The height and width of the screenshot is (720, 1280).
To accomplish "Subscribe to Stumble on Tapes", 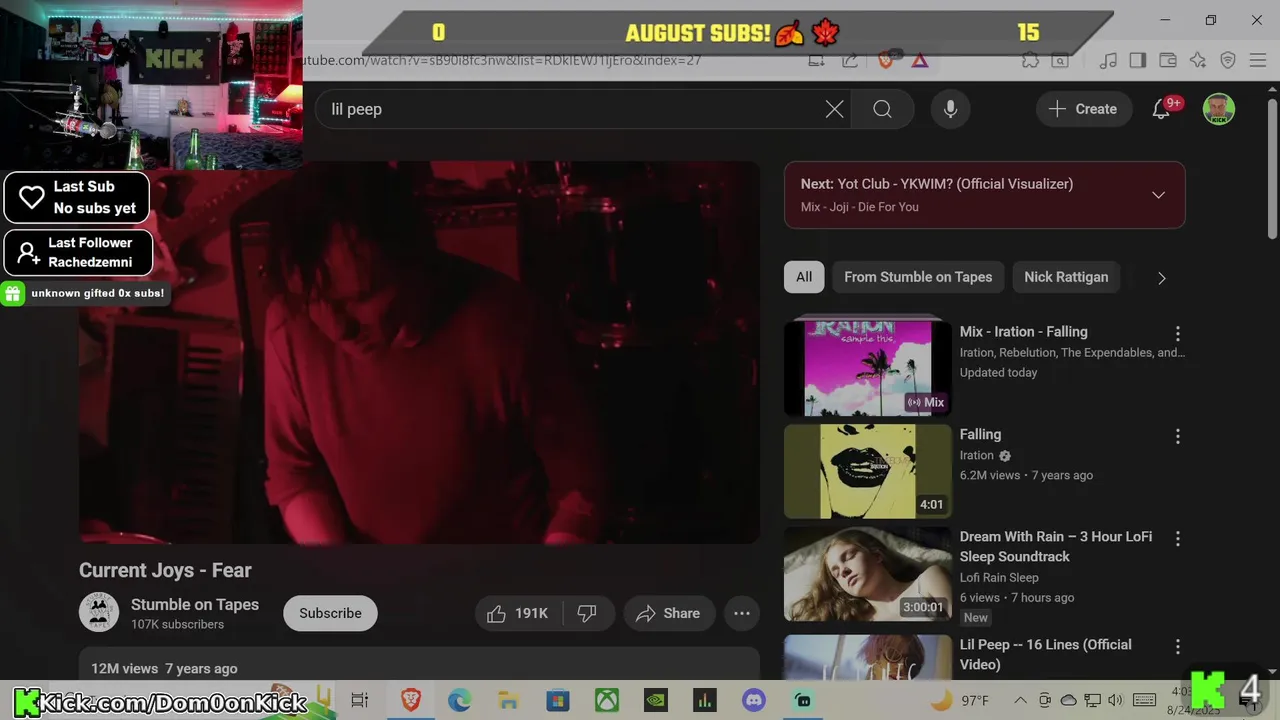I will point(330,613).
